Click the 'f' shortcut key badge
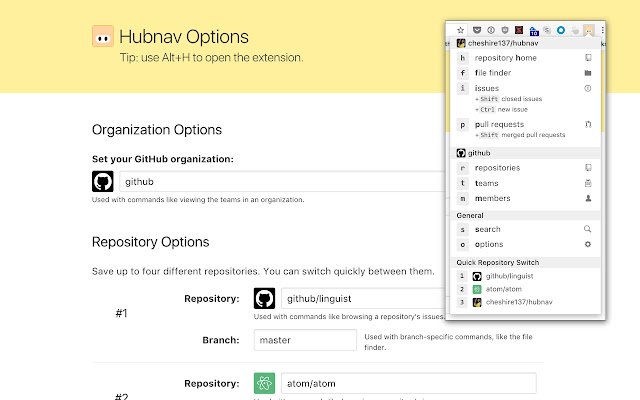 pos(462,73)
